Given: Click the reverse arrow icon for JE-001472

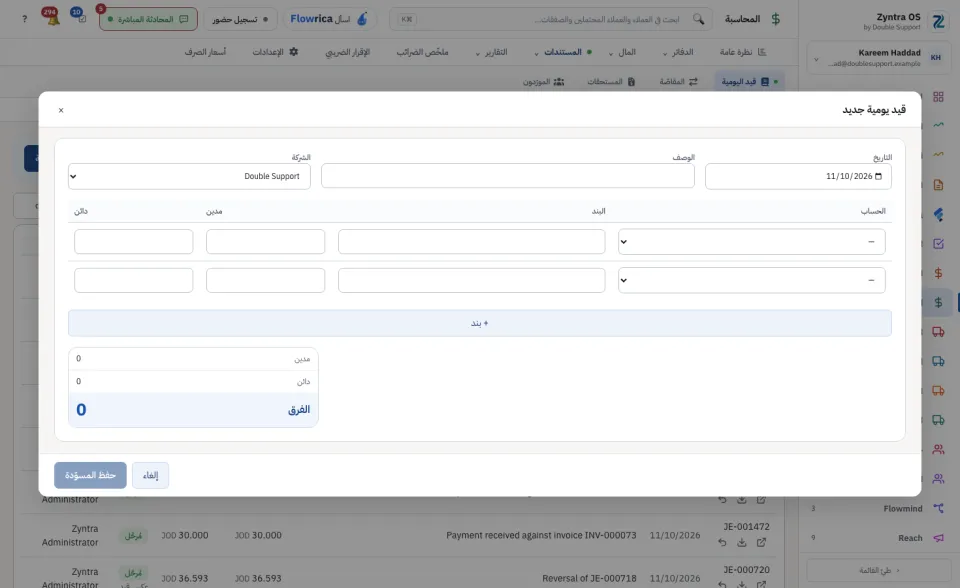Looking at the screenshot, I should (722, 543).
